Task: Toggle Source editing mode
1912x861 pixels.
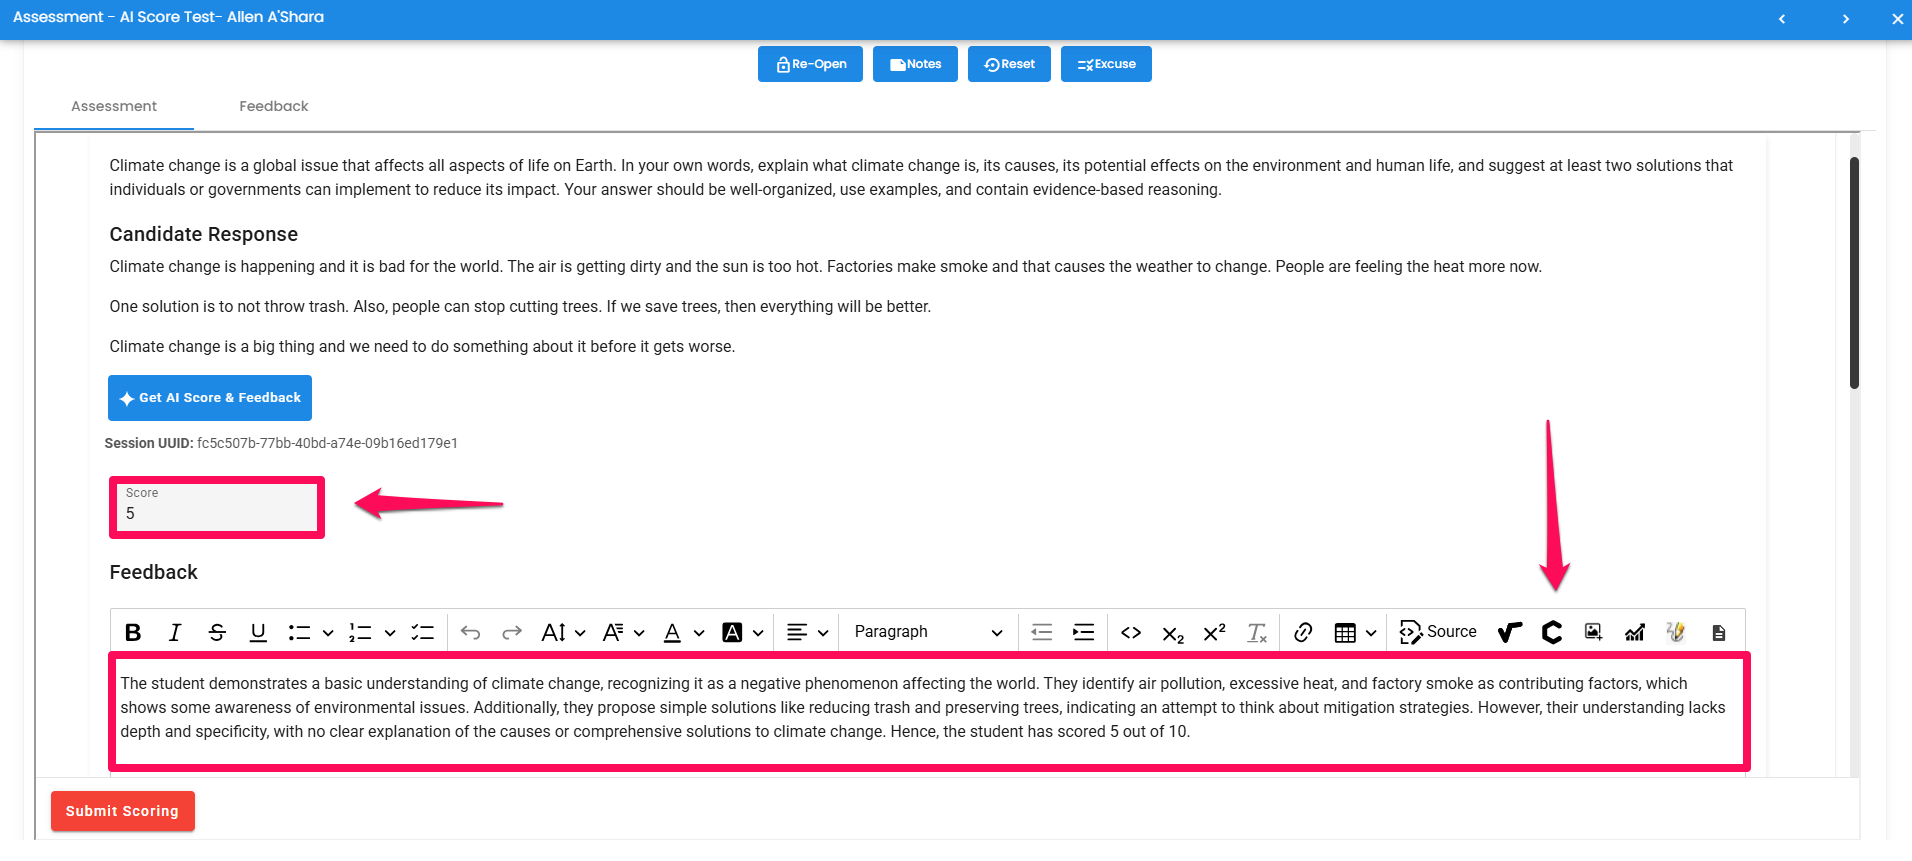Action: 1438,632
